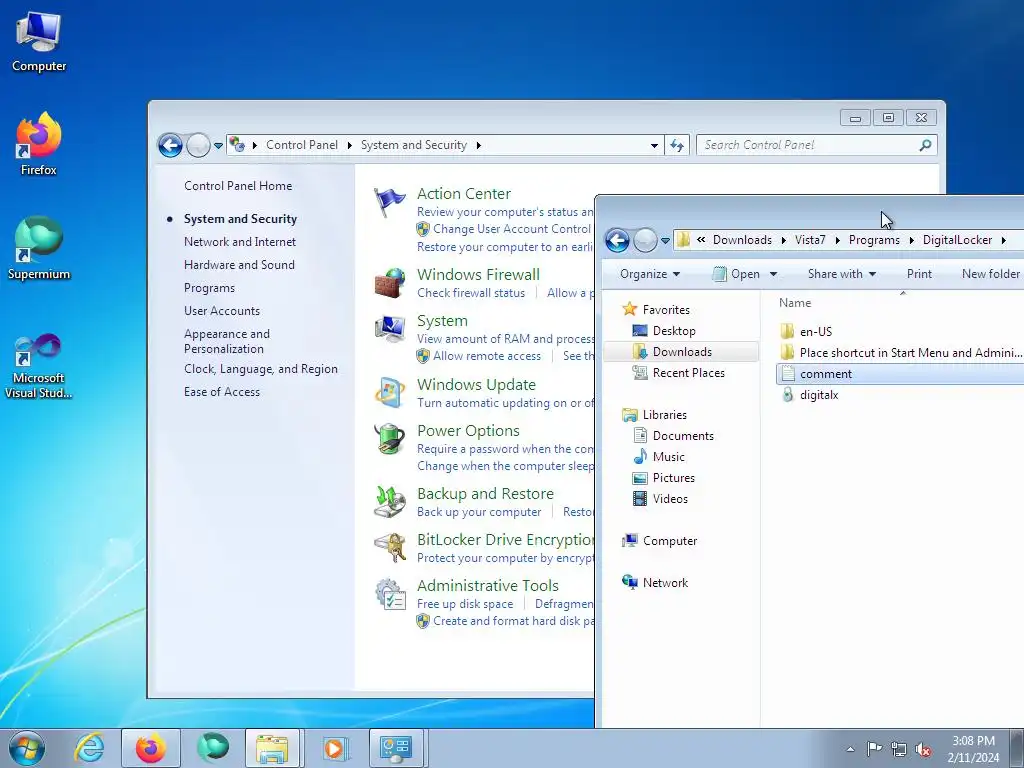Image resolution: width=1024 pixels, height=768 pixels.
Task: Open the Computer desktop icon
Action: [39, 42]
